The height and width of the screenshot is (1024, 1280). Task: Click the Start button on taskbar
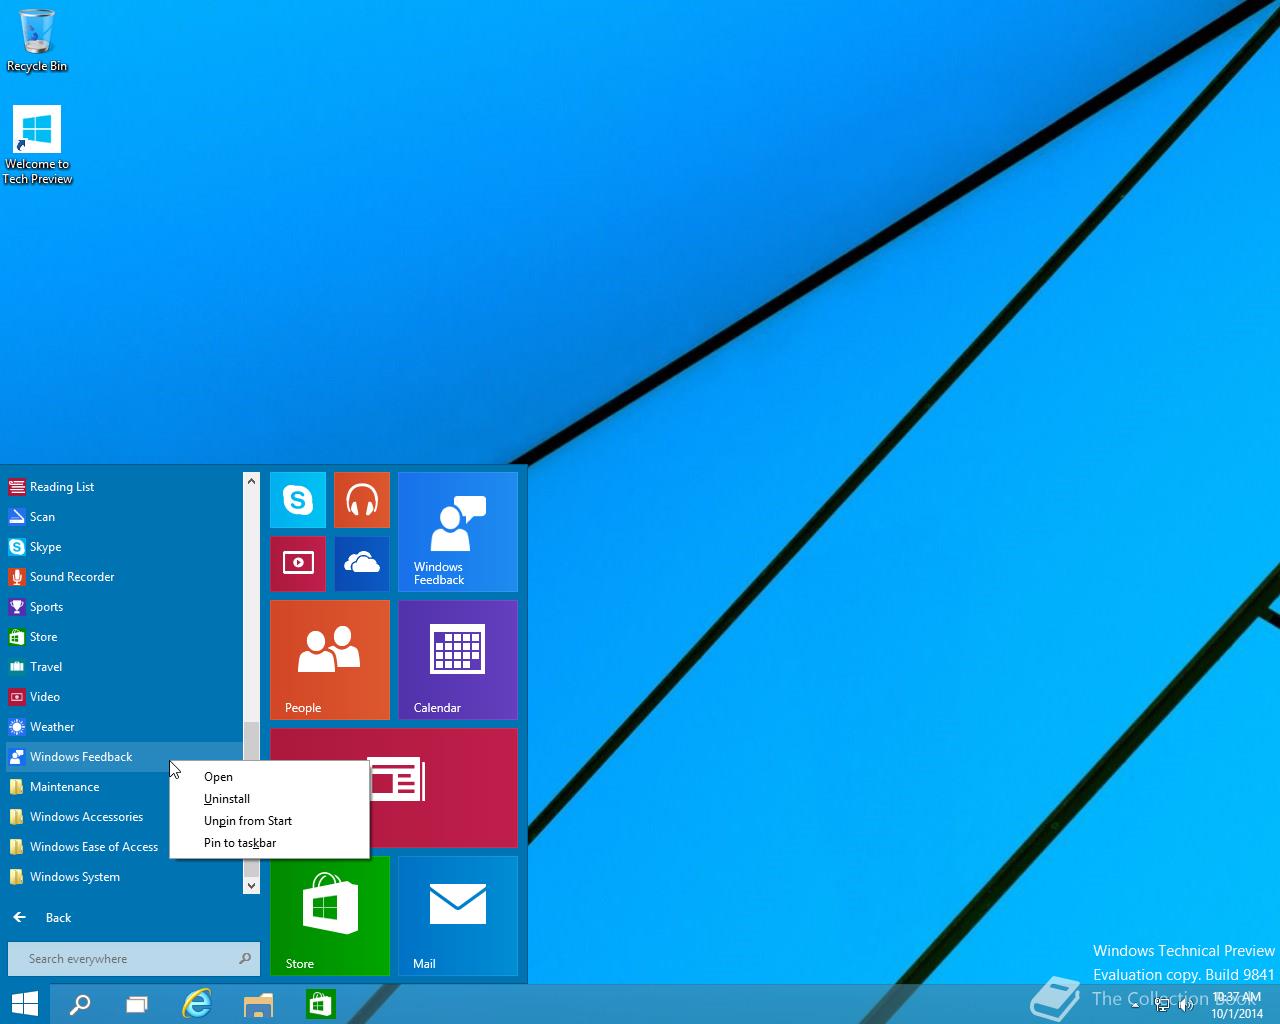click(x=25, y=1004)
